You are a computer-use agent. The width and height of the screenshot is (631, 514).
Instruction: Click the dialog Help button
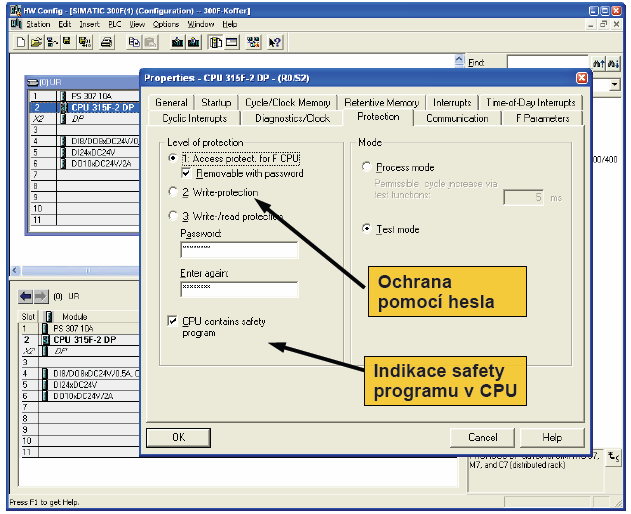(x=552, y=438)
